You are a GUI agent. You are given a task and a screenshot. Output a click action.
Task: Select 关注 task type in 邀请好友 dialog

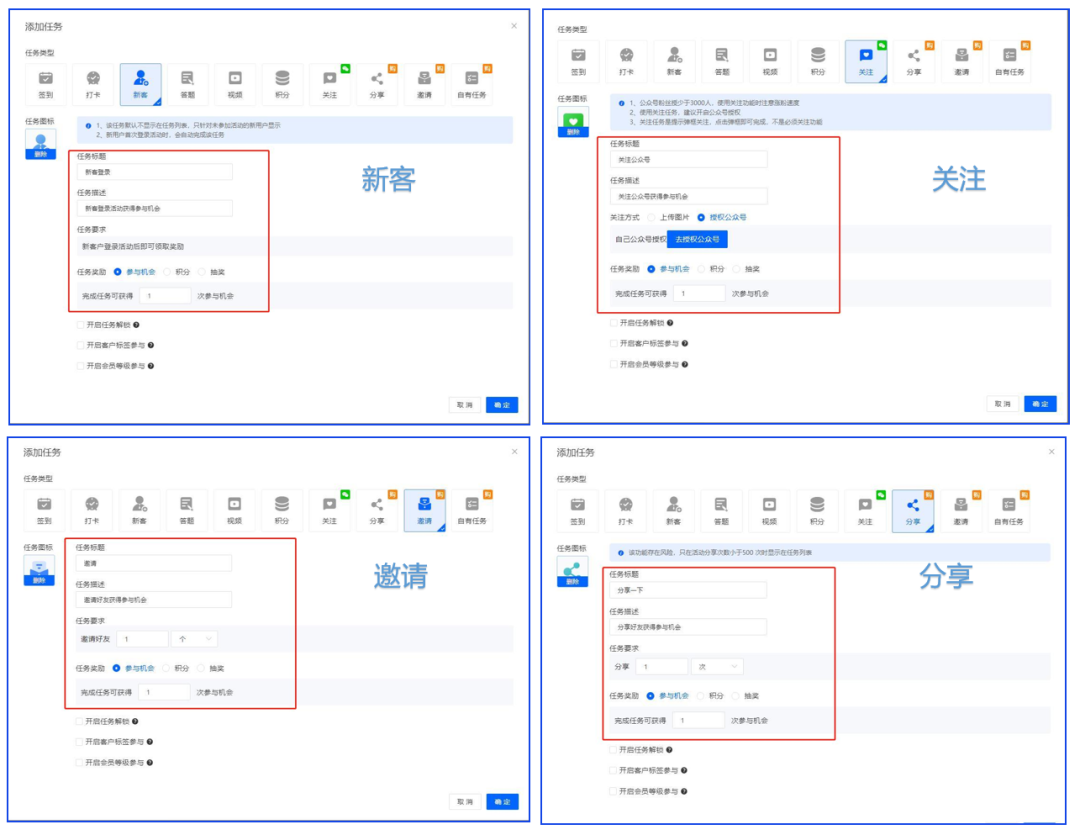point(329,510)
